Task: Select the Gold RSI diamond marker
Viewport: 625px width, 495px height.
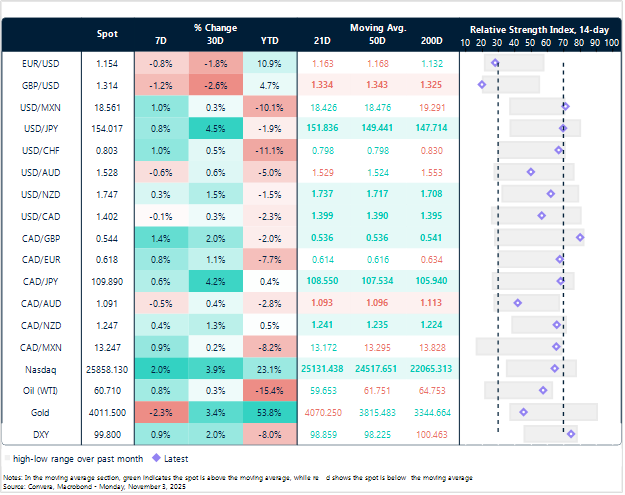Action: 524,412
